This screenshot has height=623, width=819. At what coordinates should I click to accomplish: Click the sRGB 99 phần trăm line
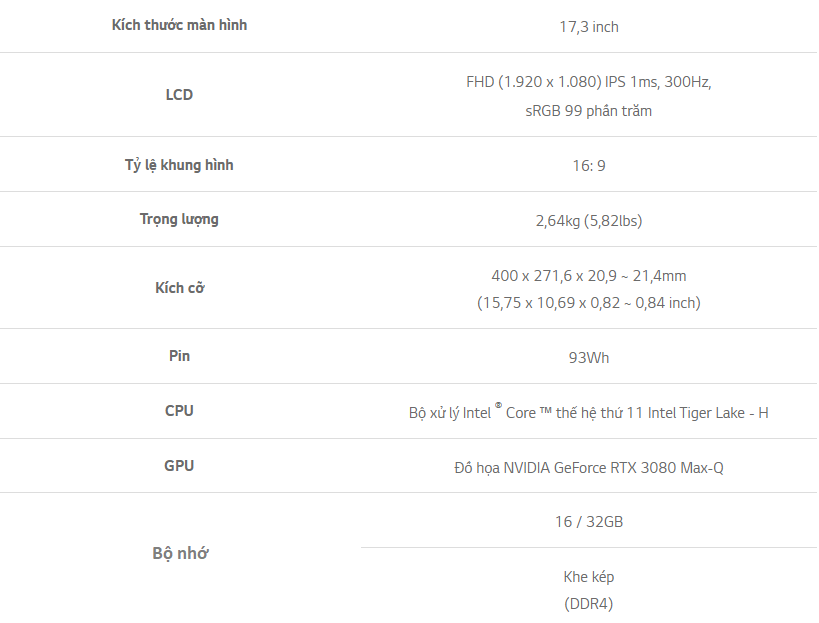click(x=589, y=111)
